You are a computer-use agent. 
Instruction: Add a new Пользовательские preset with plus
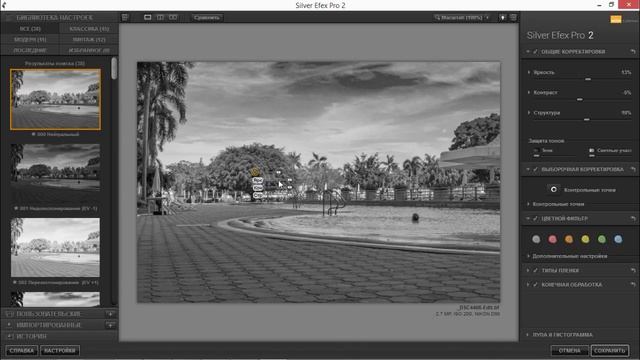110,314
